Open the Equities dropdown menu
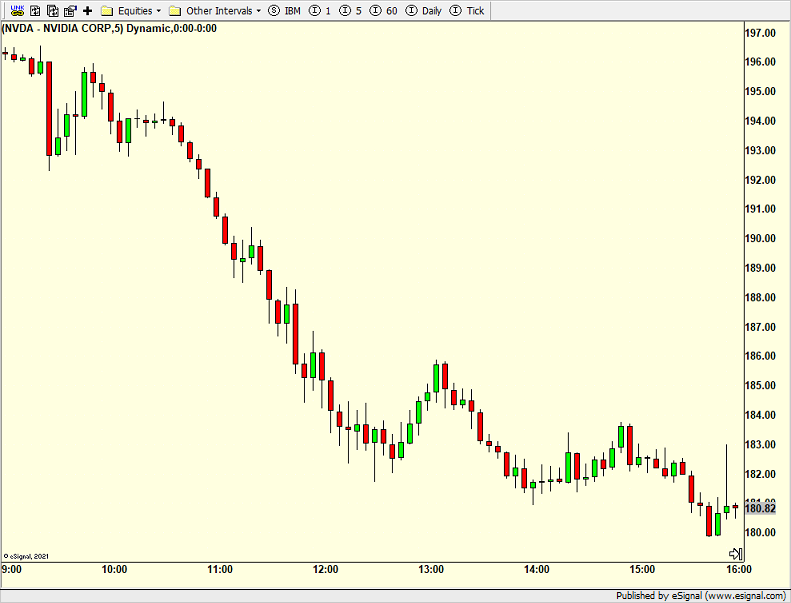This screenshot has height=603, width=791. point(140,10)
